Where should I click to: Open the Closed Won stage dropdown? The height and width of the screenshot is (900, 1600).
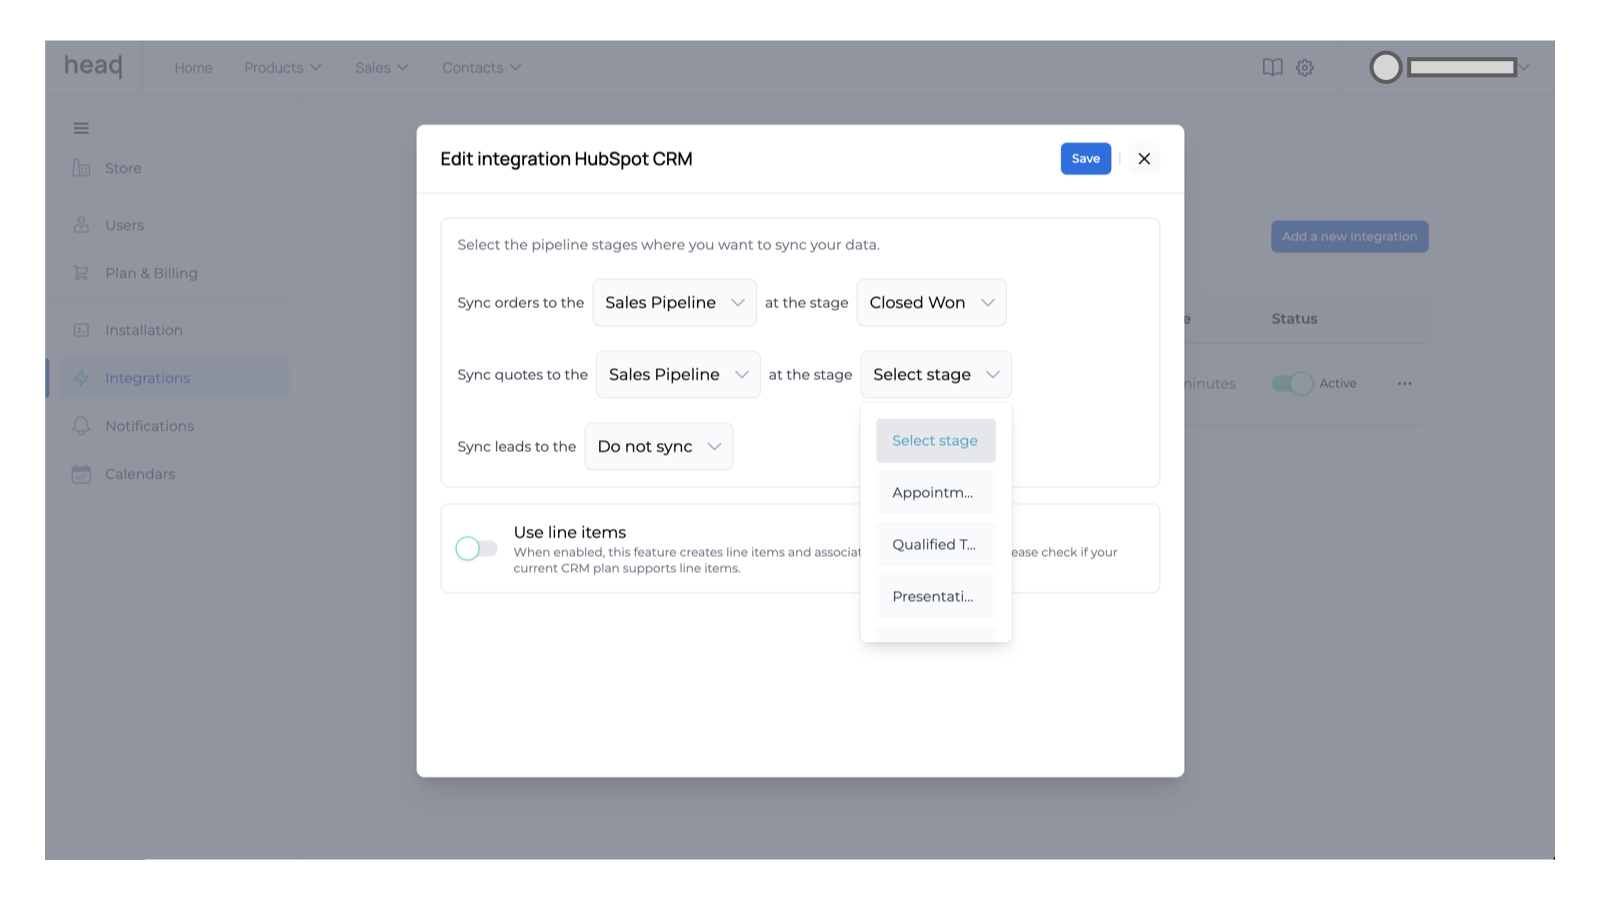930,302
